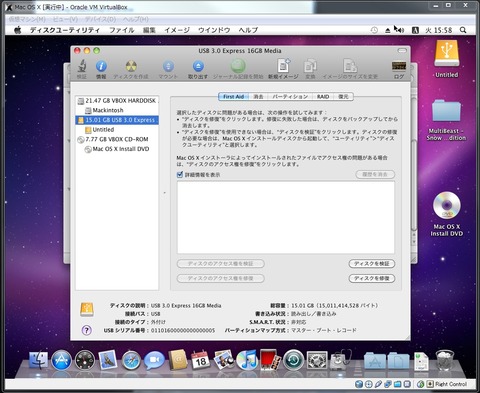Open Photo Booth in the Dock
The image size is (480, 393).
coord(270,360)
